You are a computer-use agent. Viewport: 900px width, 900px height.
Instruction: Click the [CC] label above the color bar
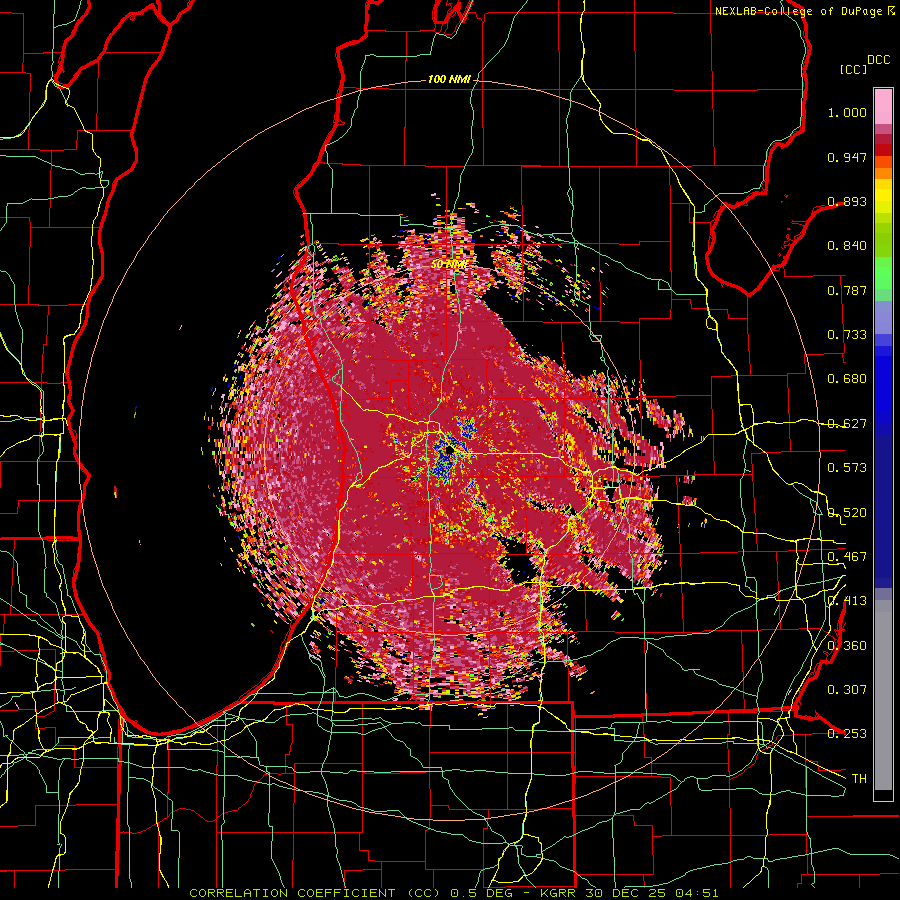click(x=853, y=69)
